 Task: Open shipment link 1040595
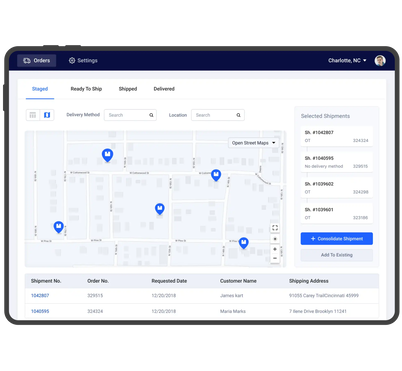pos(40,311)
